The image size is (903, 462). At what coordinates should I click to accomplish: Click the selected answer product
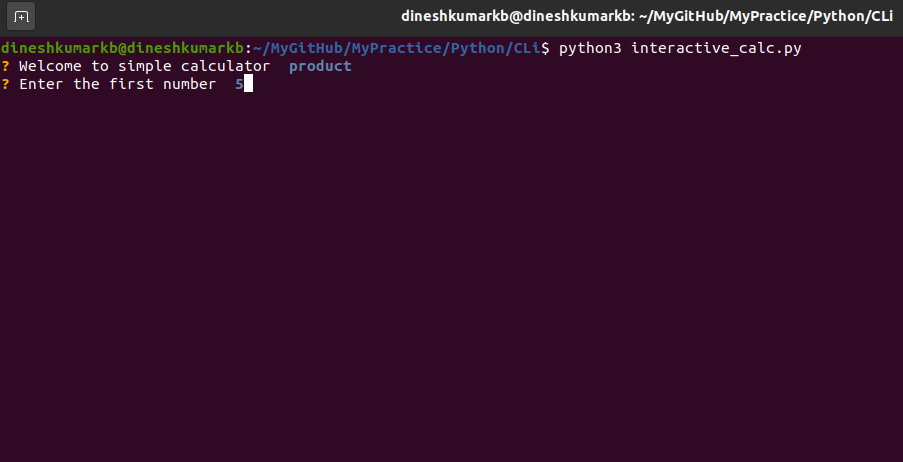[x=320, y=66]
